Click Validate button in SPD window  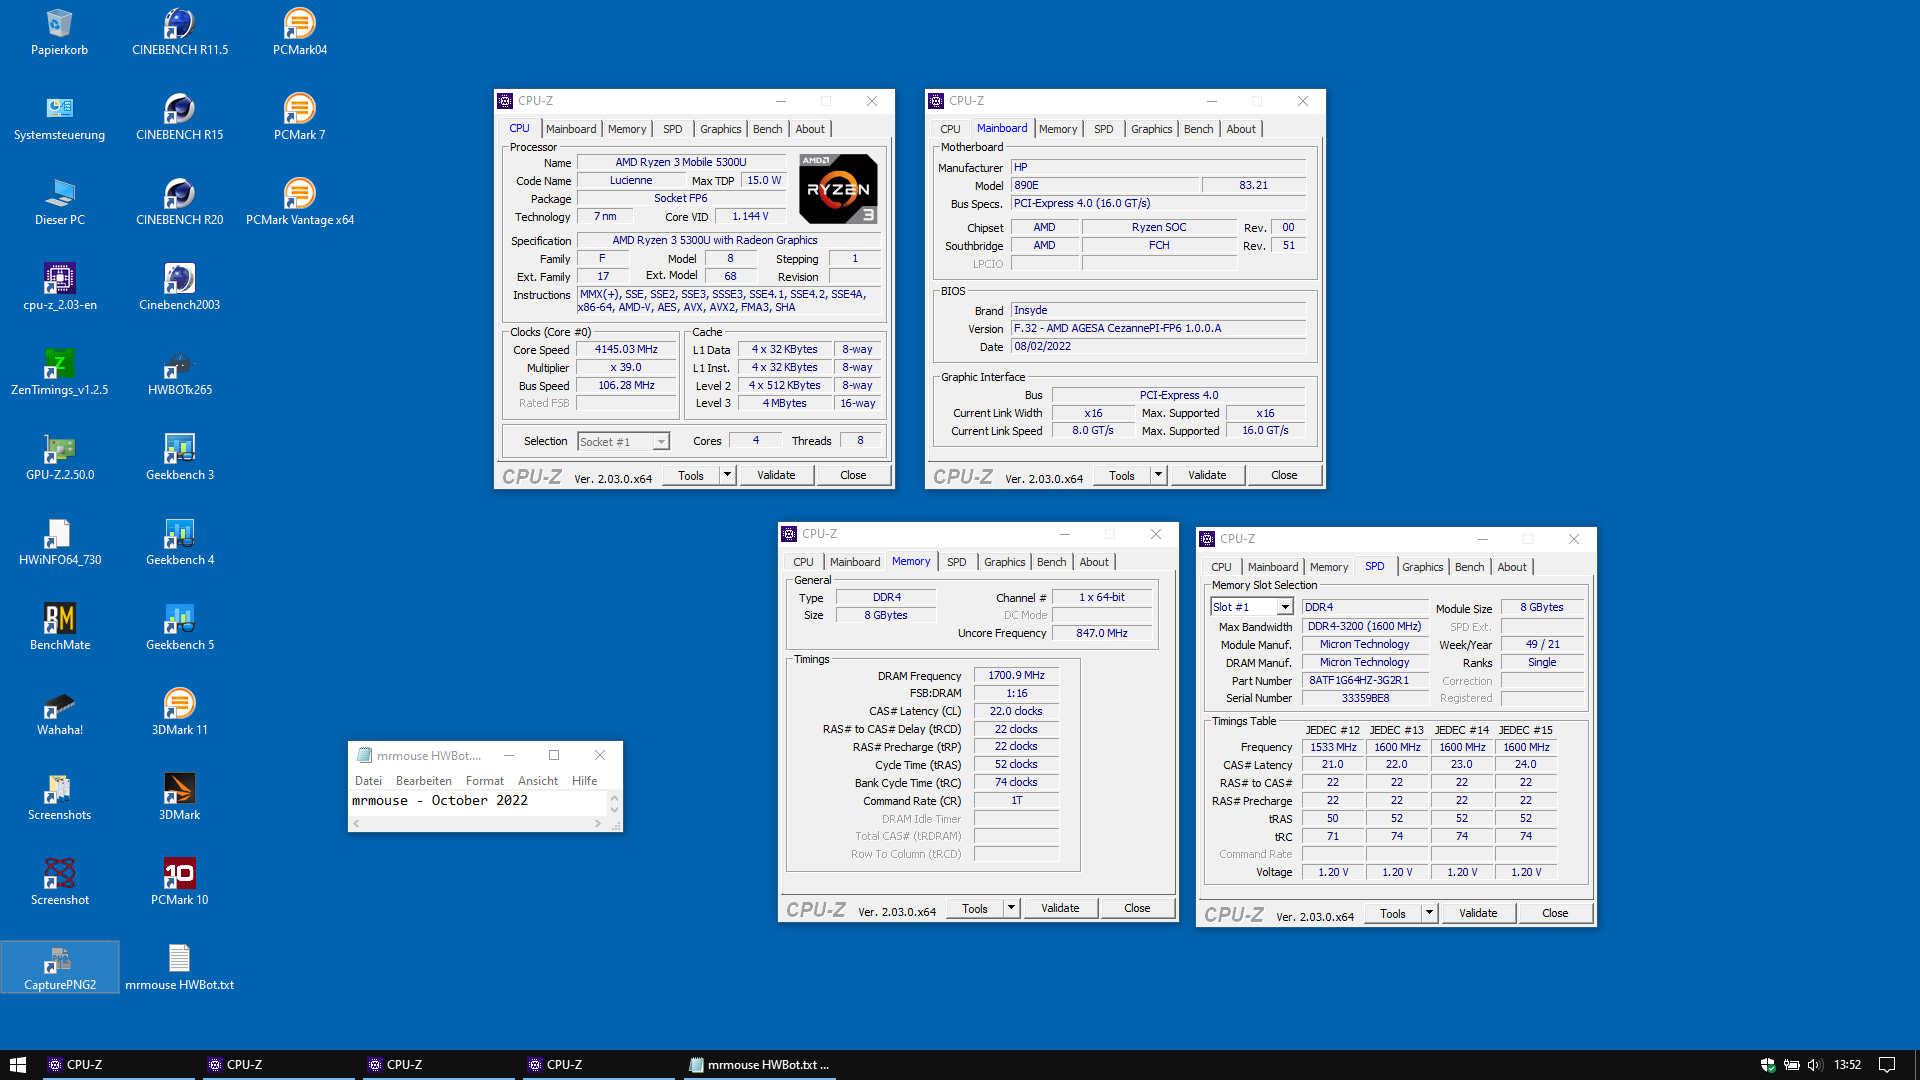1478,913
